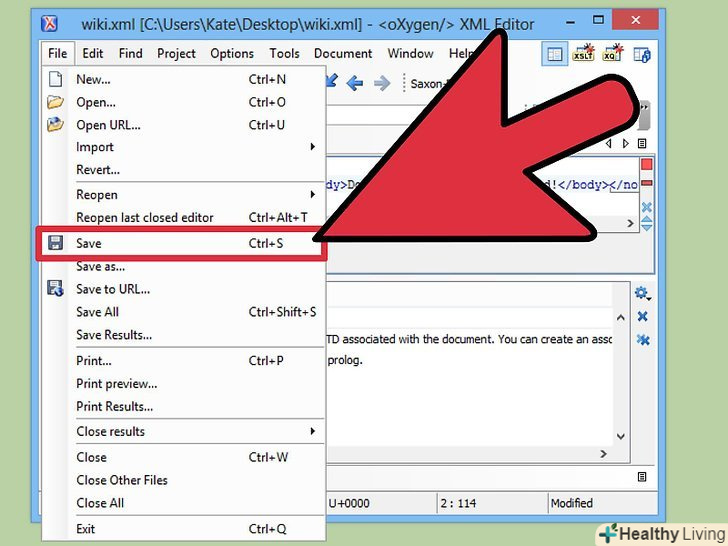Viewport: 728px width, 546px height.
Task: Choose Close menu entry
Action: [x=183, y=457]
